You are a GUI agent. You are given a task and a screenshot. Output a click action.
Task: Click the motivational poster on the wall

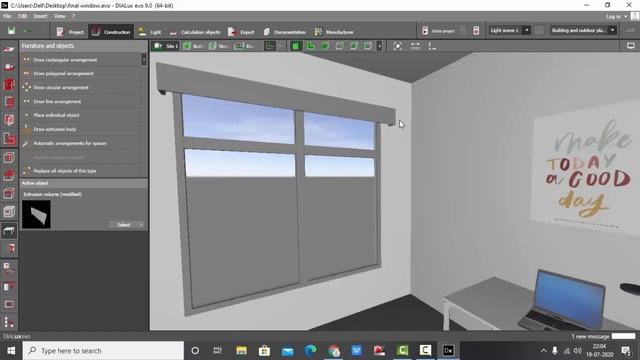click(x=586, y=167)
